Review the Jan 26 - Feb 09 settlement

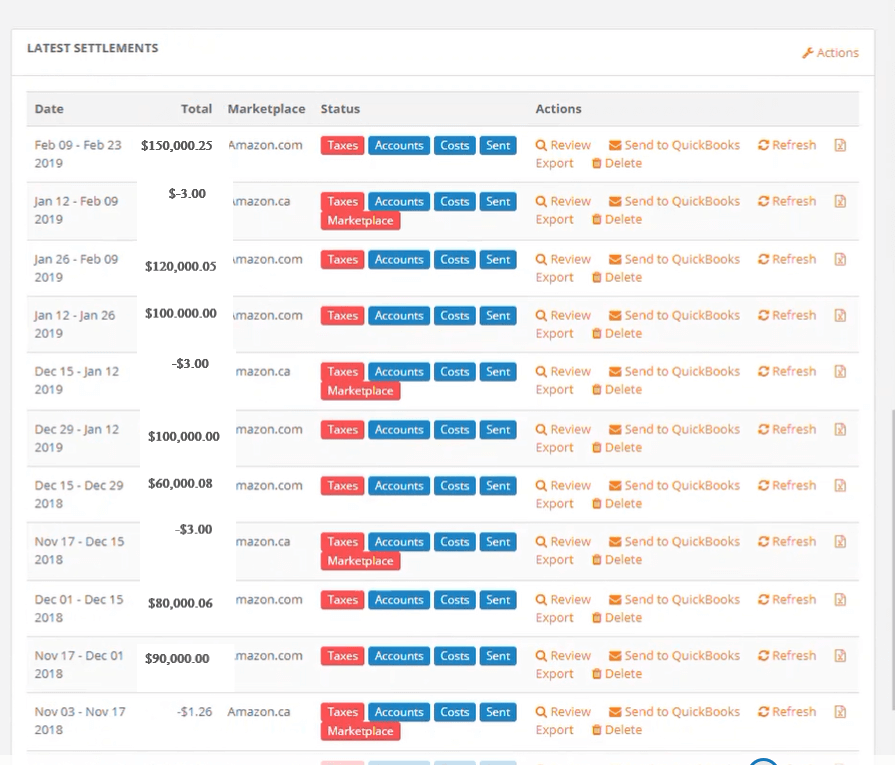(563, 259)
